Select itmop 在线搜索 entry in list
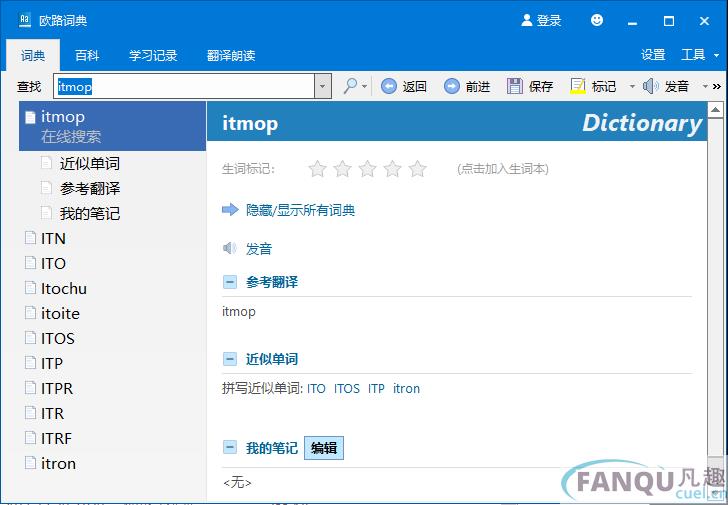Image resolution: width=728 pixels, height=505 pixels. (112, 126)
